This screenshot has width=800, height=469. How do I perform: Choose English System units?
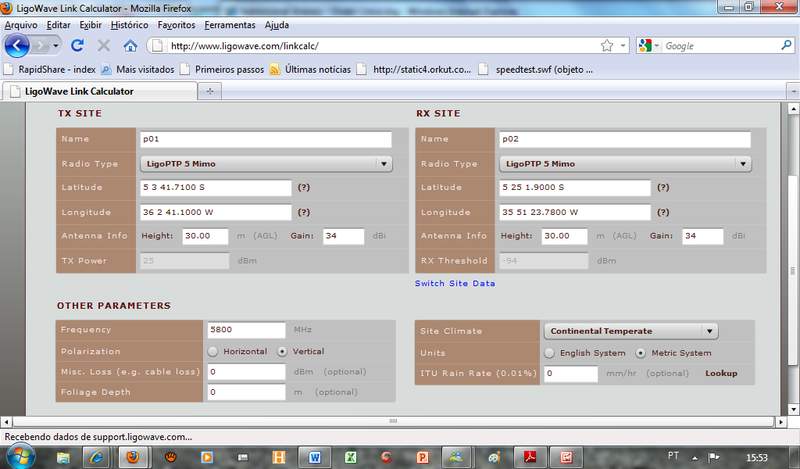click(549, 353)
